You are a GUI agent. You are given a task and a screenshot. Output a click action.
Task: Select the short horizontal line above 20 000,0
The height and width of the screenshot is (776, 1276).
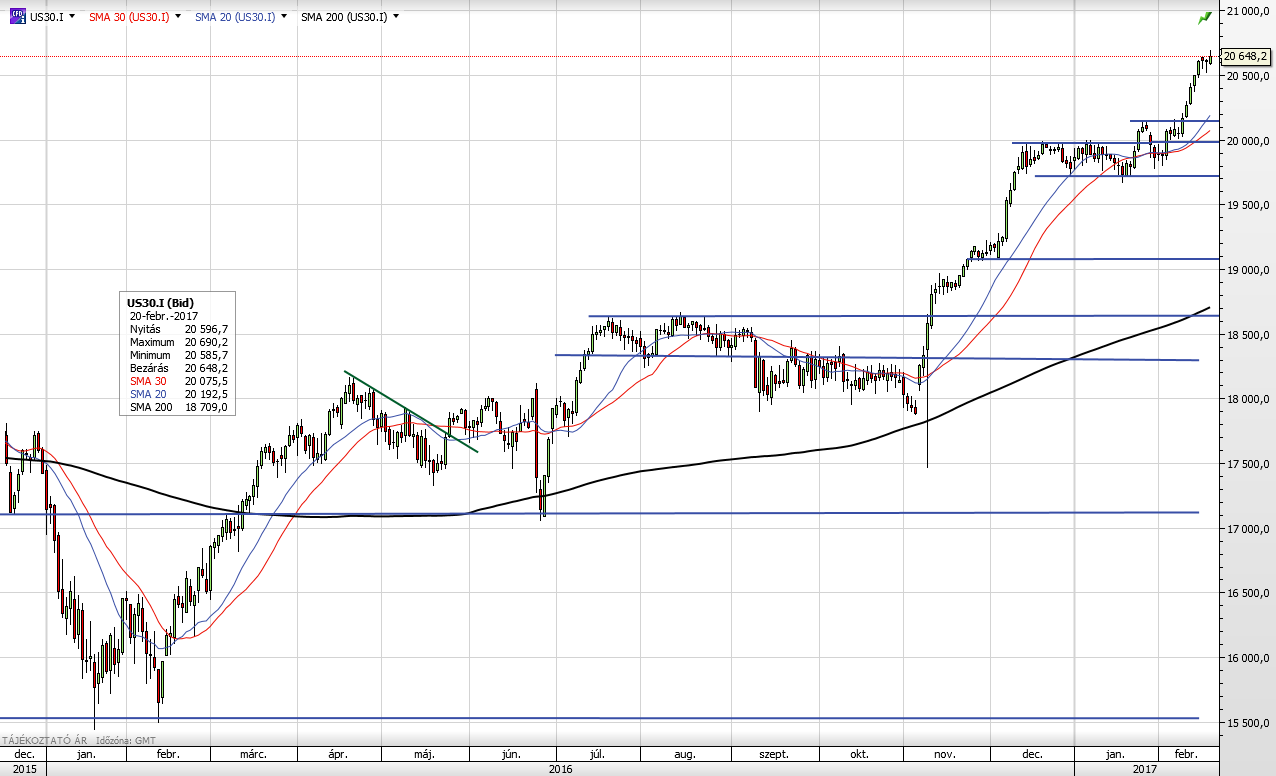(1174, 121)
